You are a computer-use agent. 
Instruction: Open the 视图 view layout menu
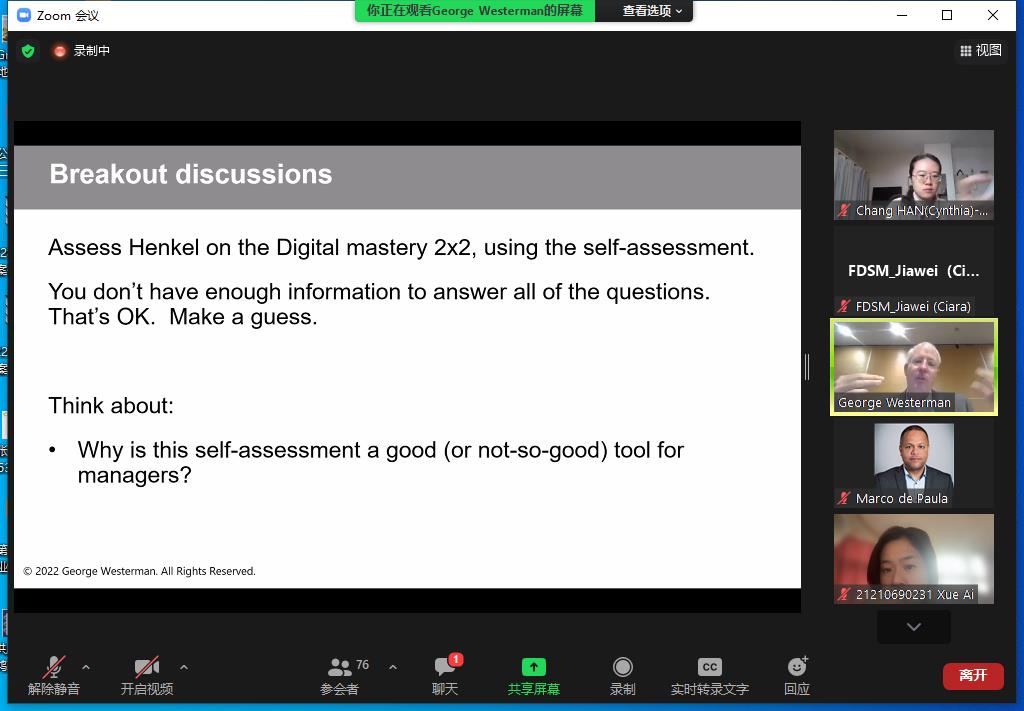click(981, 50)
